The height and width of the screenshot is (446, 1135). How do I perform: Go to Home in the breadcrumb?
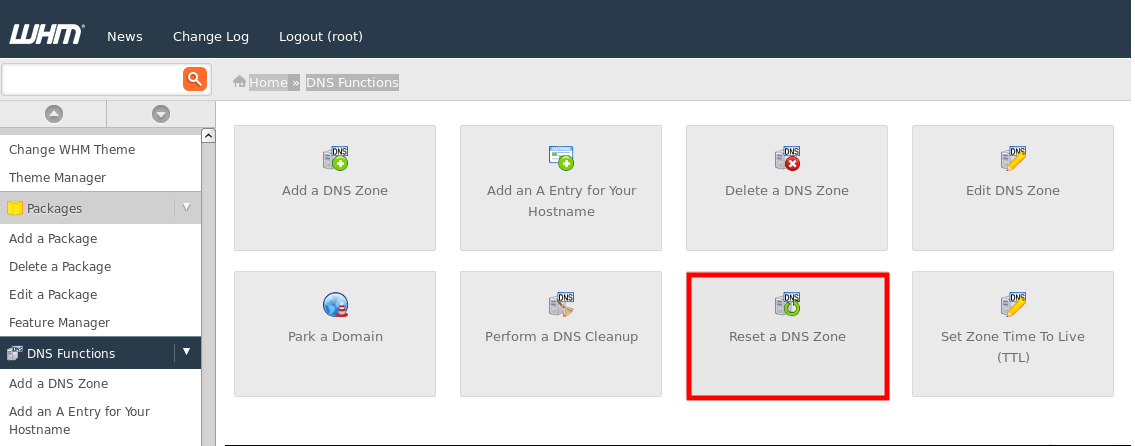tap(268, 82)
